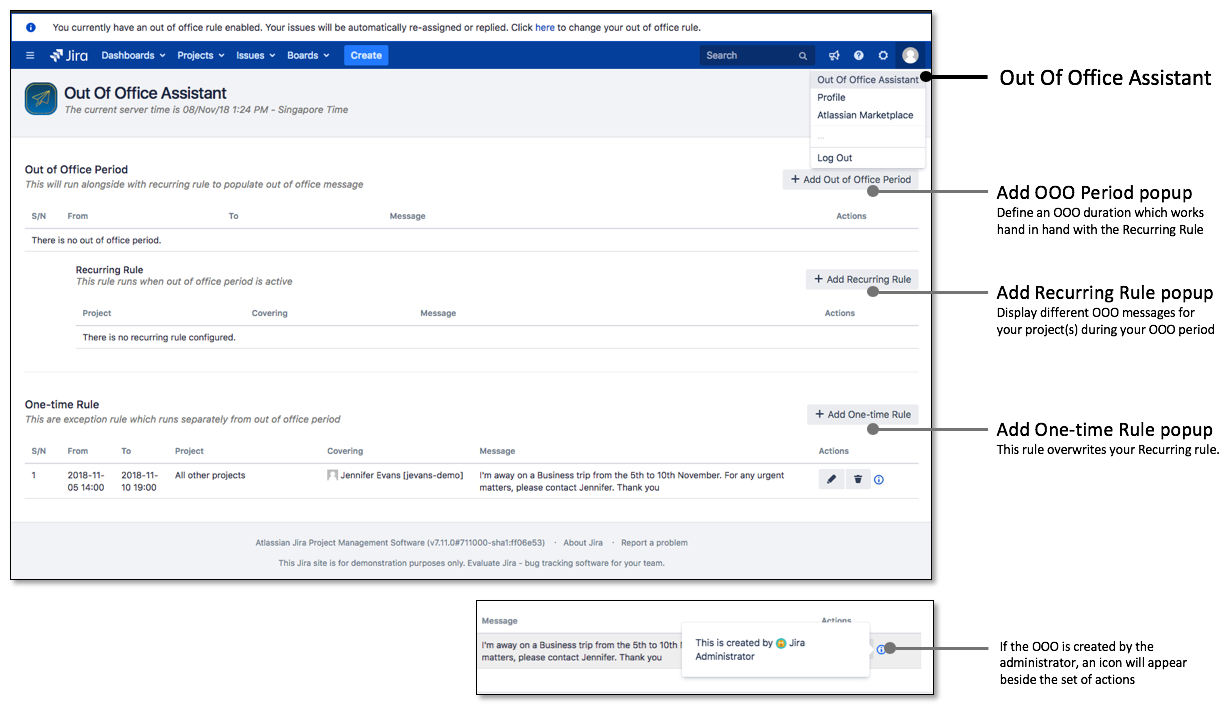
Task: Expand the Projects dropdown
Action: coord(201,56)
